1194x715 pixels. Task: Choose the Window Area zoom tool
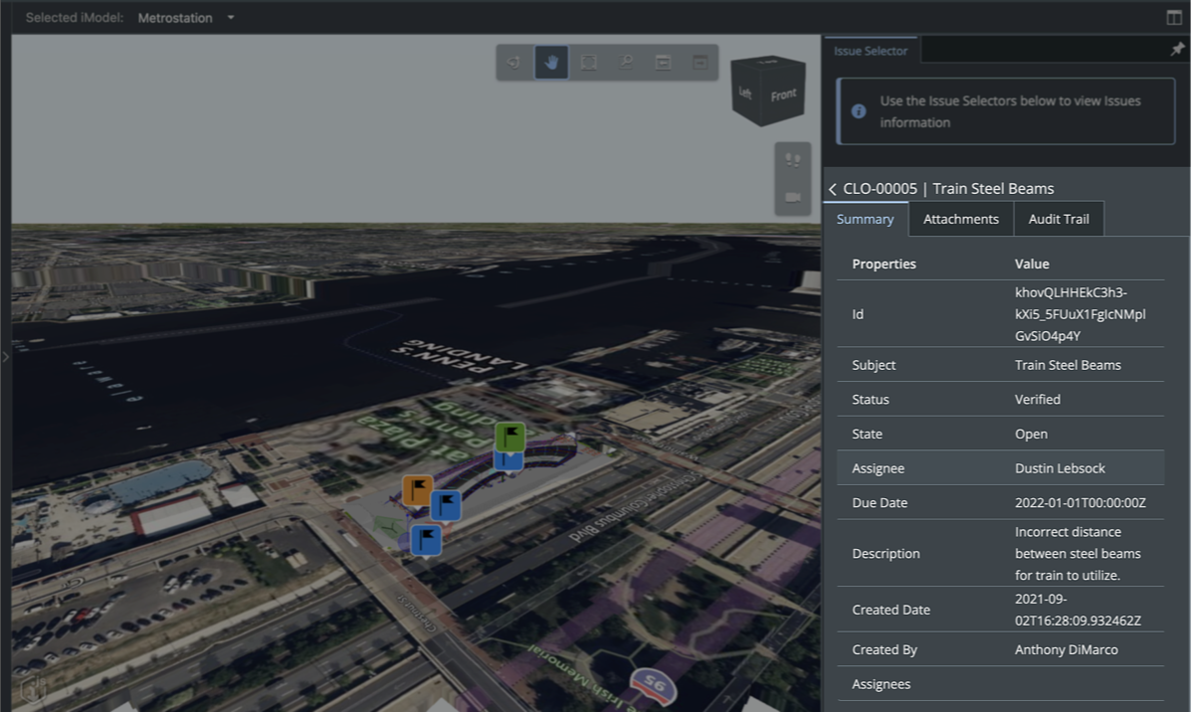[x=626, y=62]
